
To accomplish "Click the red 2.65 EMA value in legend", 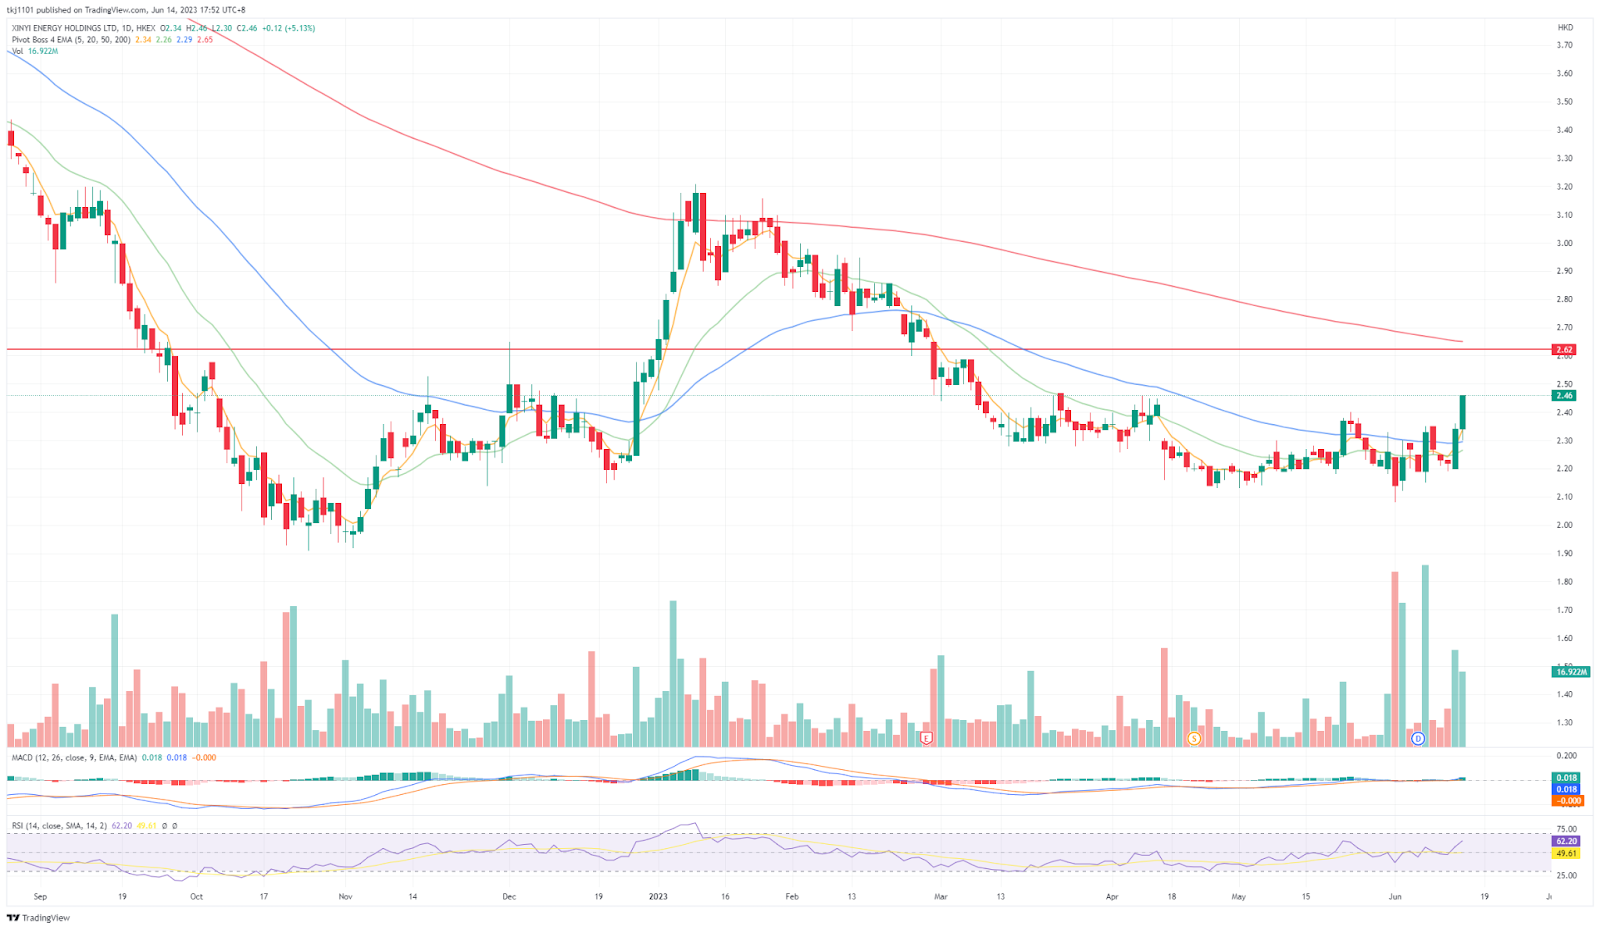I will (205, 40).
